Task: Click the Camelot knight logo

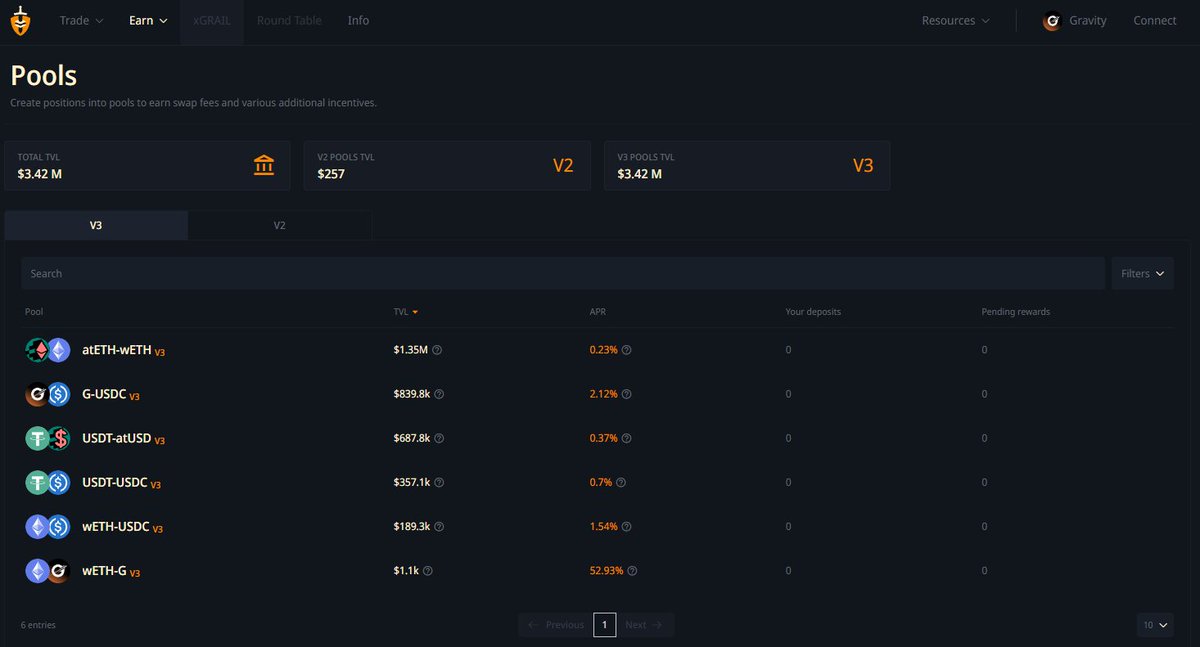Action: coord(20,21)
